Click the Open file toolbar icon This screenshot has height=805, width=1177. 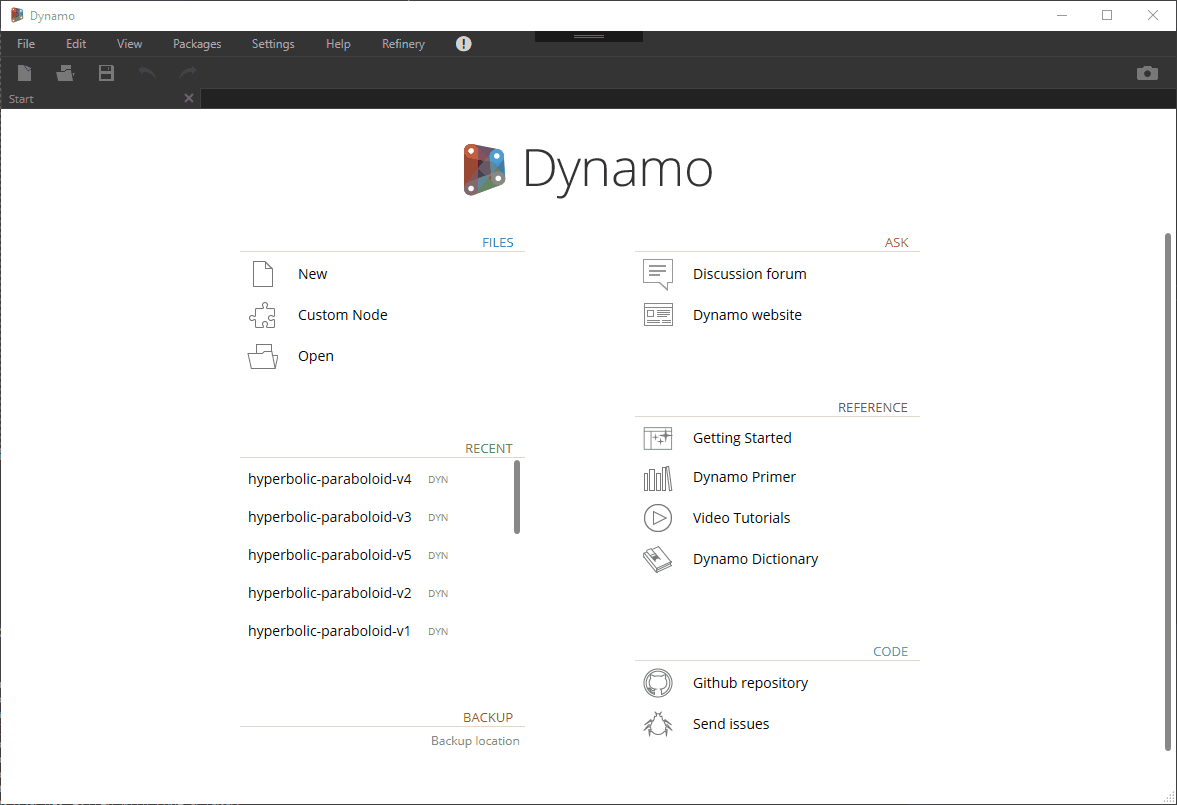(65, 73)
